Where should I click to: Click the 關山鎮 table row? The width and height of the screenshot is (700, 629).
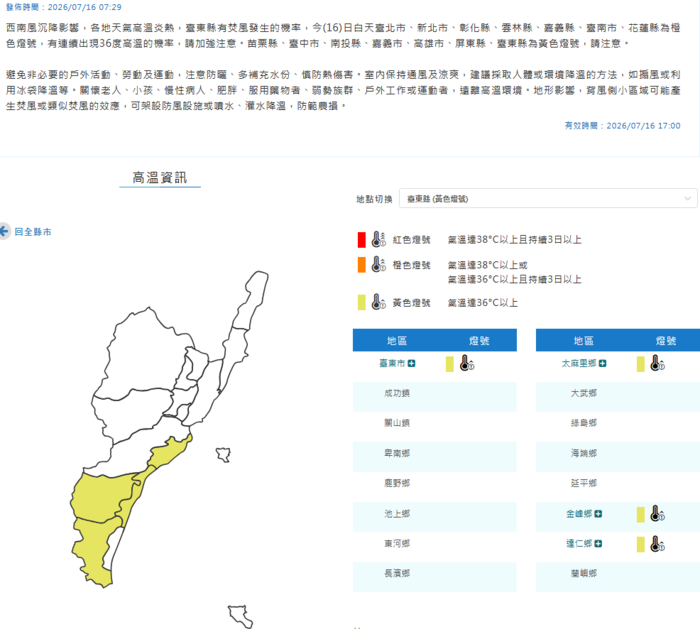tap(435, 426)
